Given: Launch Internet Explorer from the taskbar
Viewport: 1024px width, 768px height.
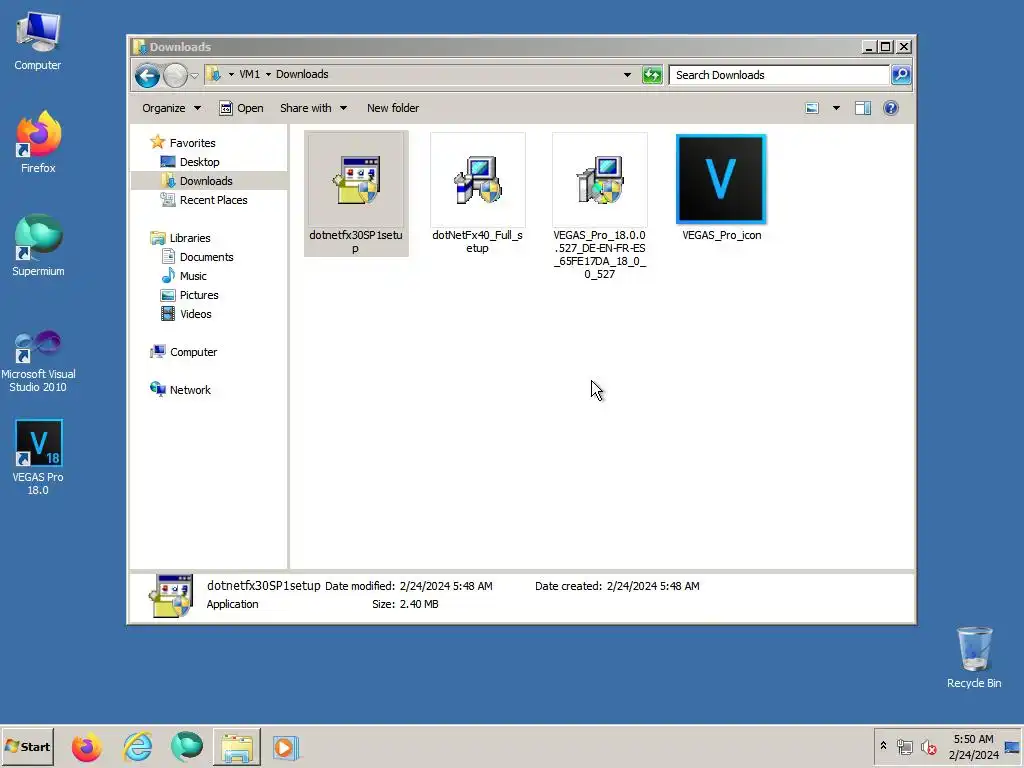Looking at the screenshot, I should tap(137, 747).
